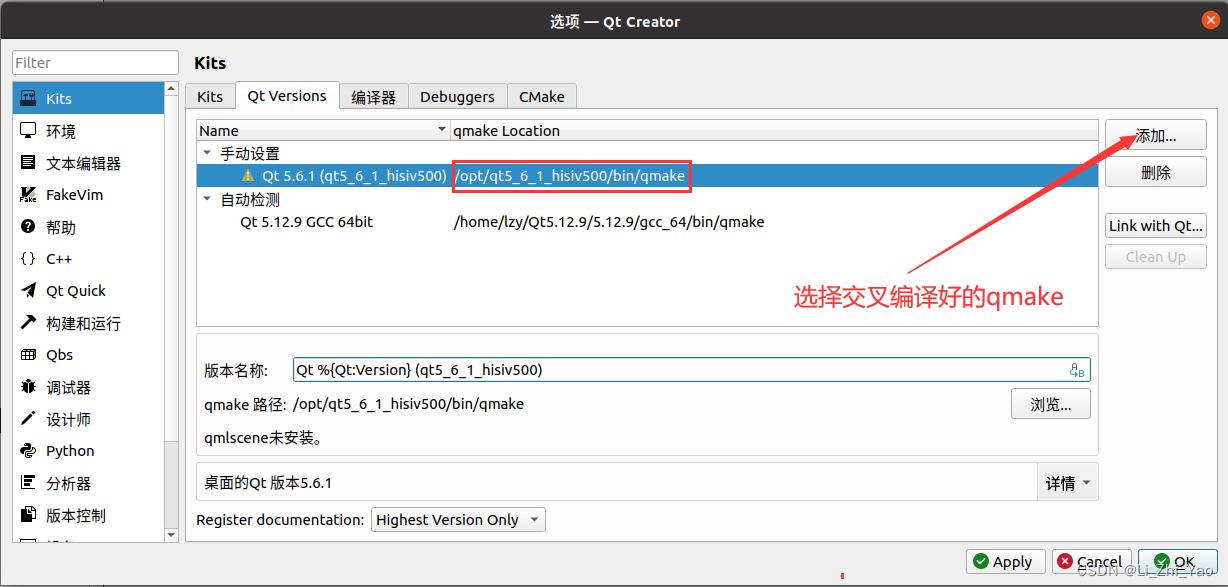Click the /home/lzy/Qt5.12.9 qmake path cell

[609, 222]
